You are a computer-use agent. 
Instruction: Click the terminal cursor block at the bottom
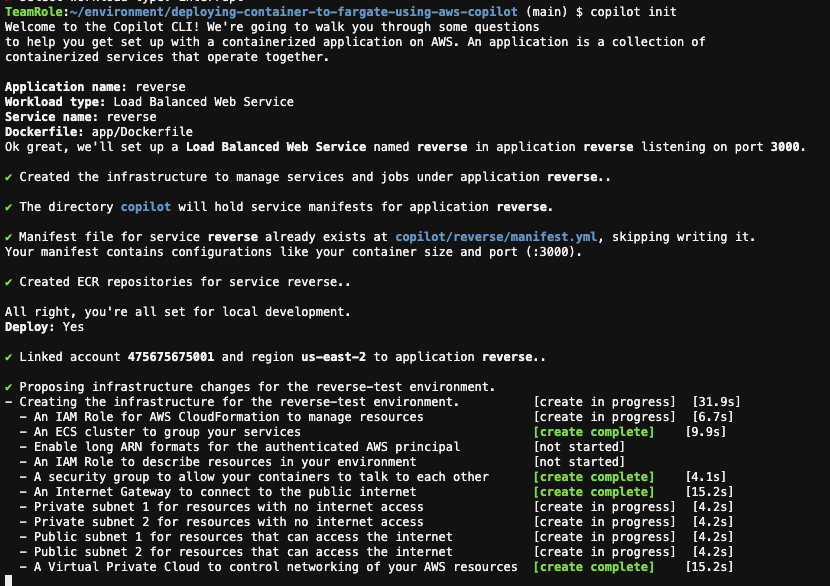(8, 580)
